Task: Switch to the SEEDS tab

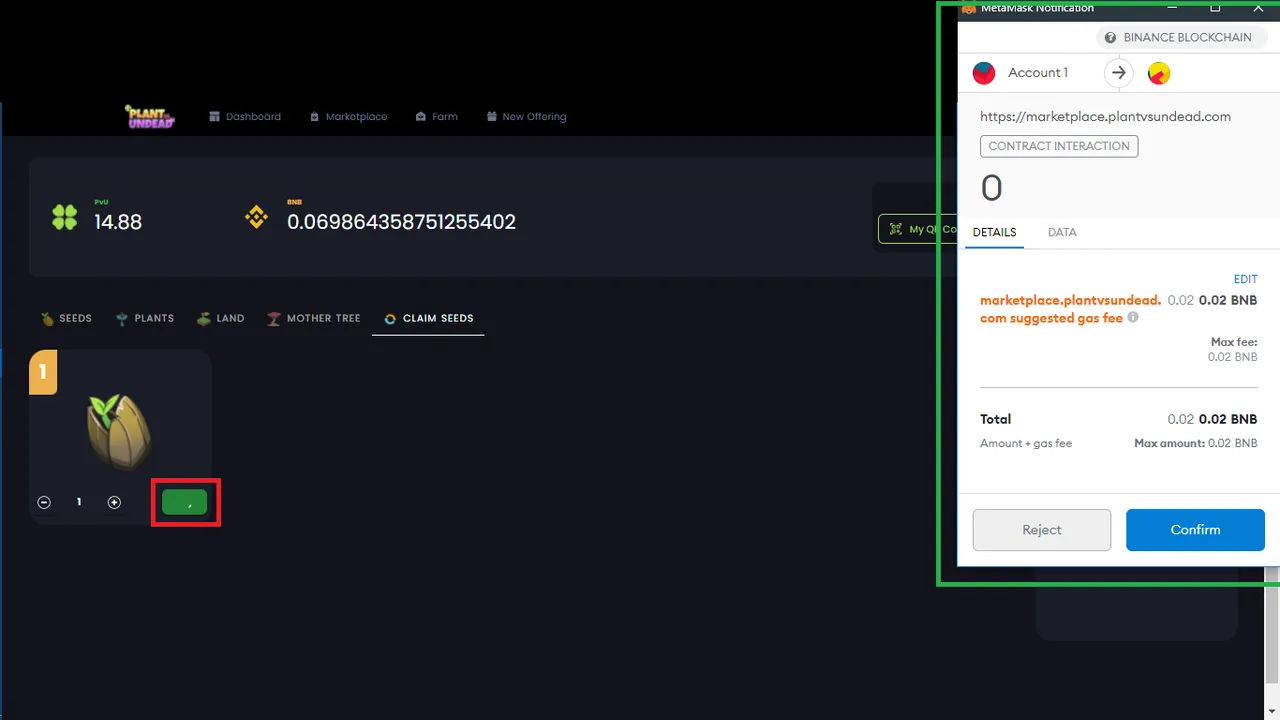Action: click(x=66, y=318)
